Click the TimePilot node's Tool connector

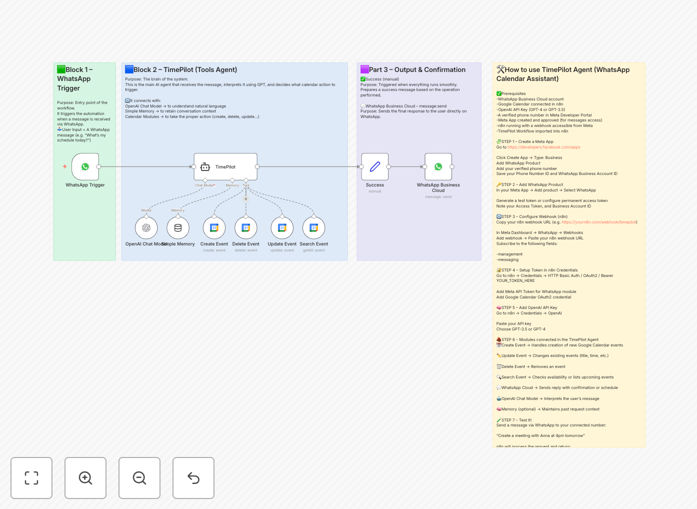pyautogui.click(x=246, y=180)
